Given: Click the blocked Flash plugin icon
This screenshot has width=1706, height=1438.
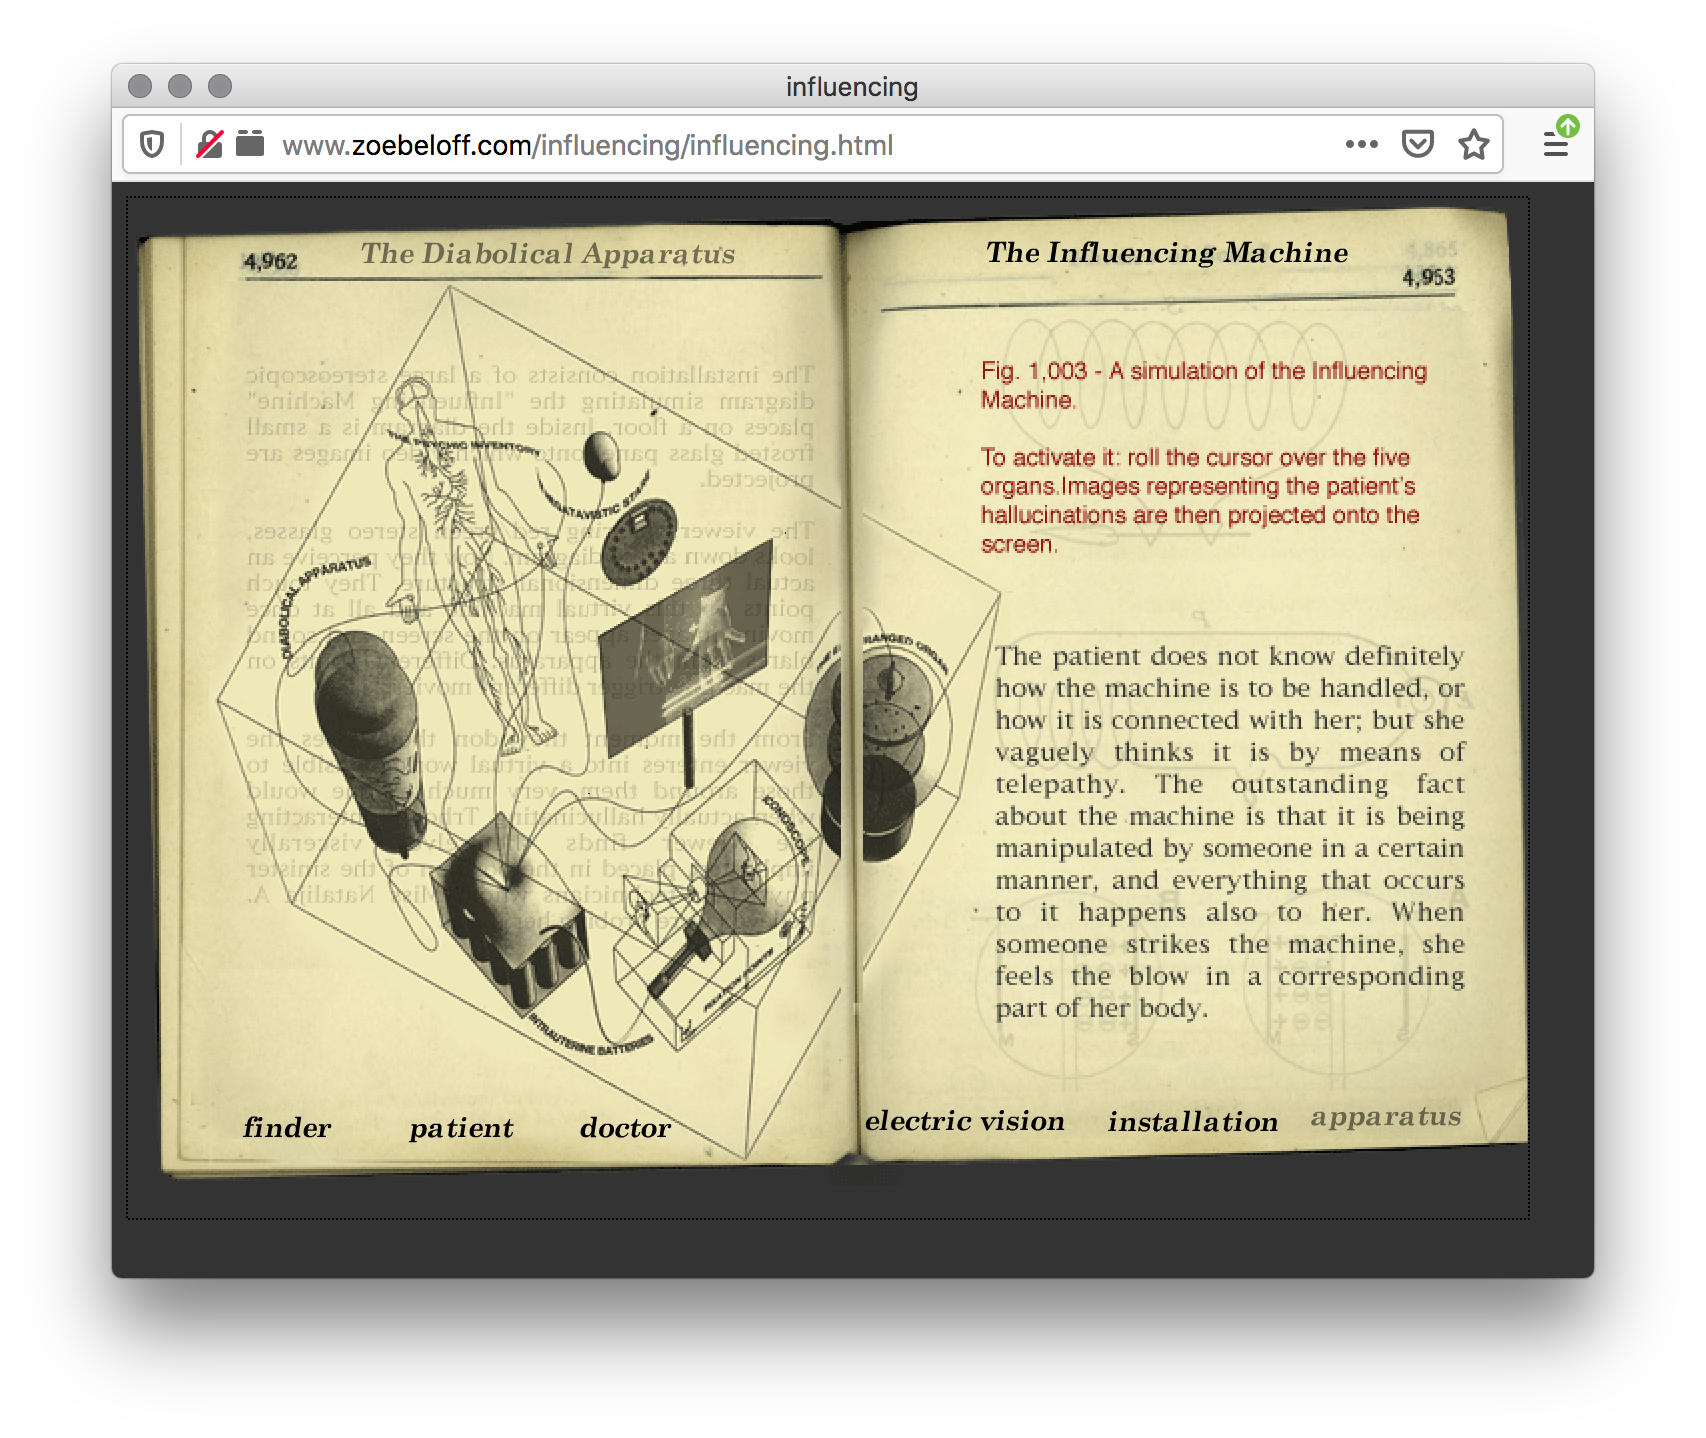Looking at the screenshot, I should pos(209,145).
